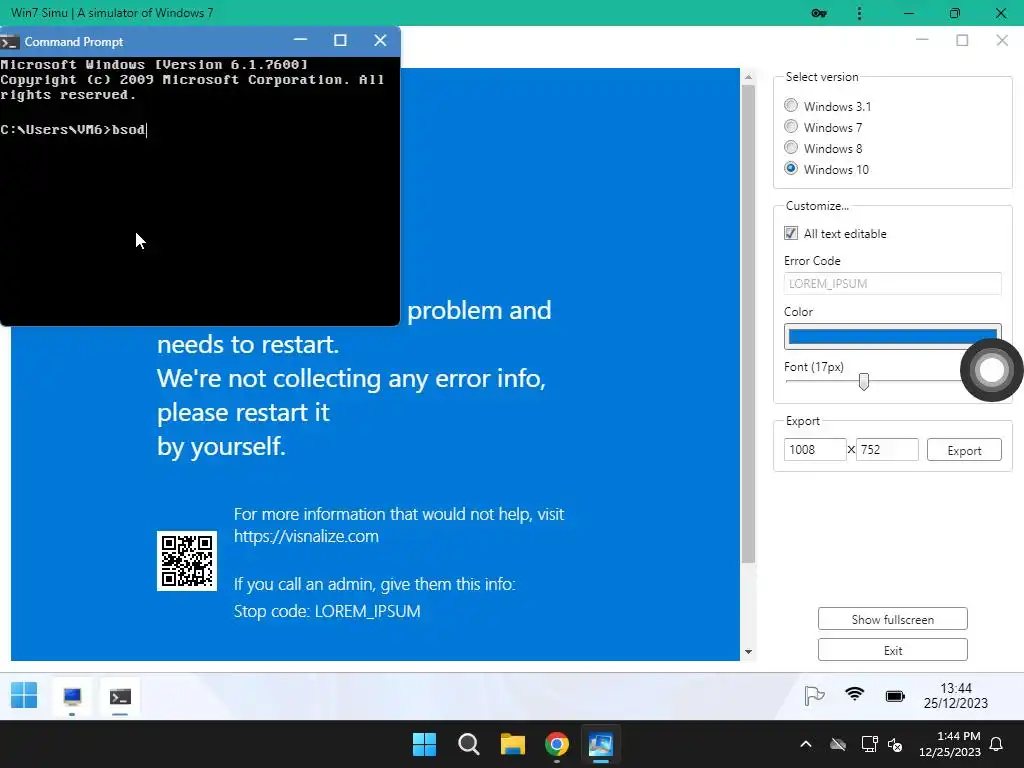Click the Error Code input field
The height and width of the screenshot is (768, 1024).
892,283
